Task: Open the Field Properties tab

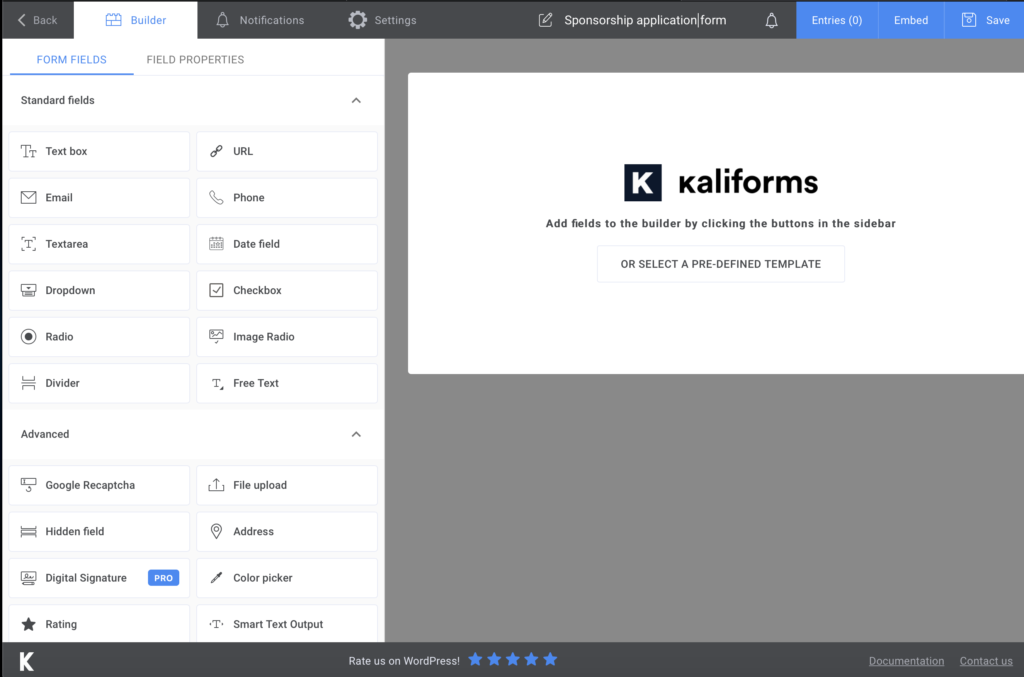Action: point(195,59)
